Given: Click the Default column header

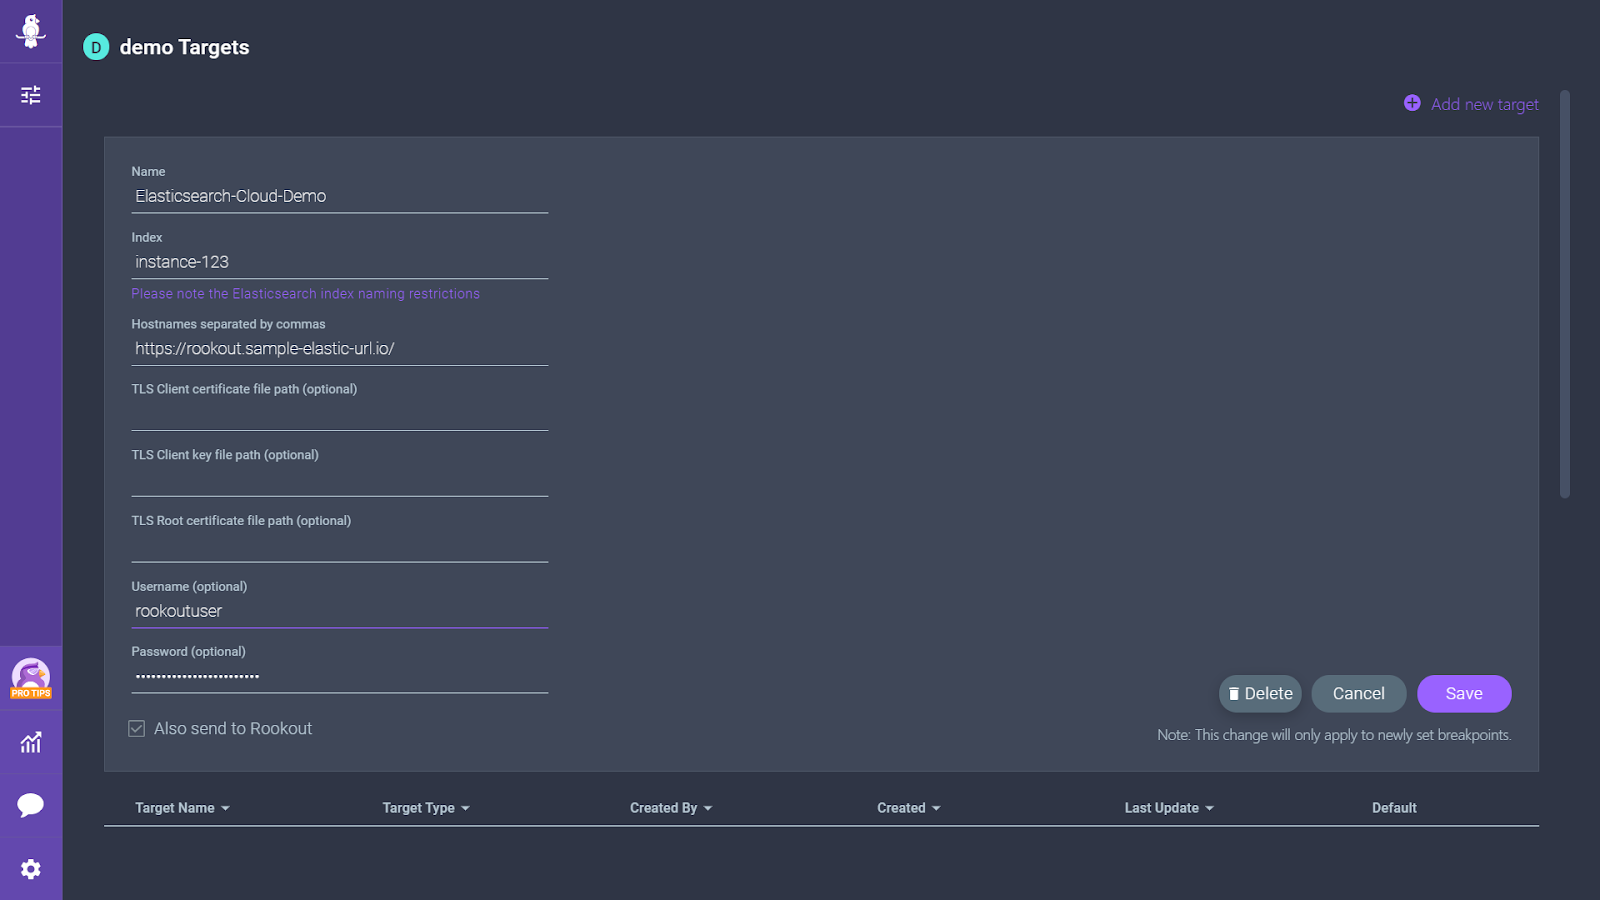Looking at the screenshot, I should [x=1394, y=808].
